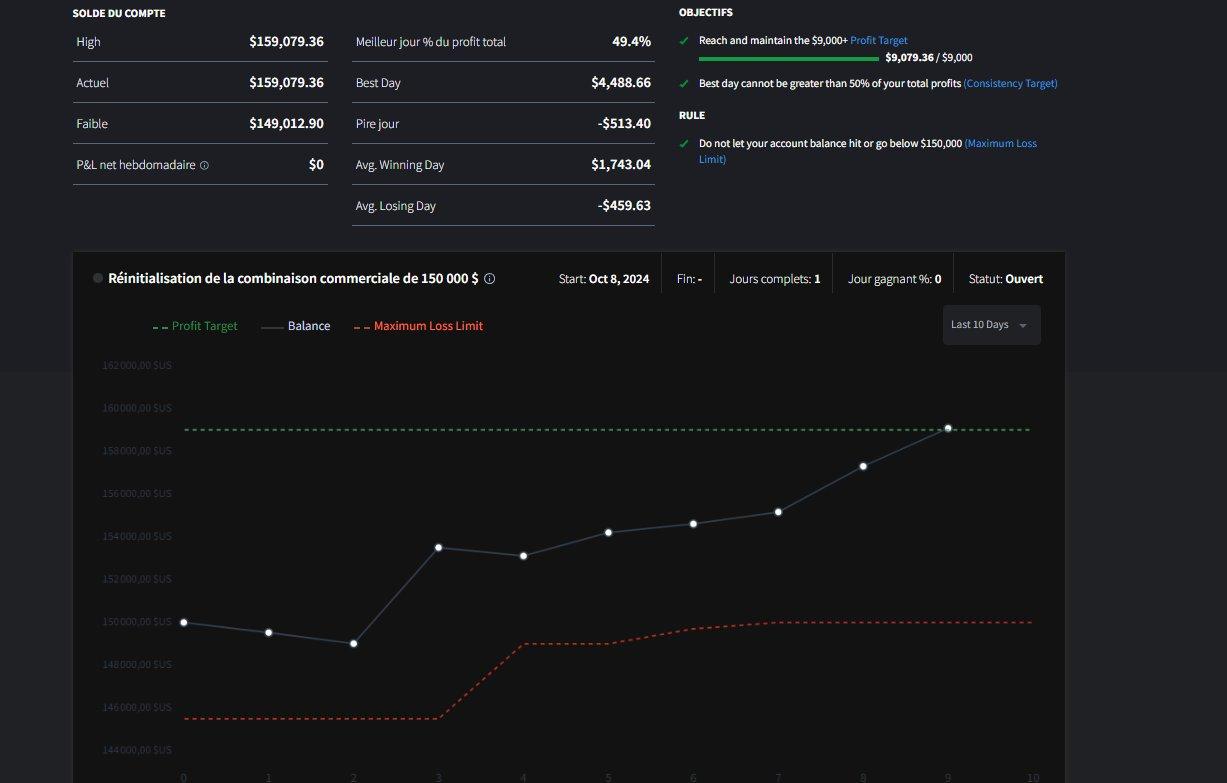Click checkmark beside the Consistency Target objective
1227x783 pixels.
pos(683,84)
